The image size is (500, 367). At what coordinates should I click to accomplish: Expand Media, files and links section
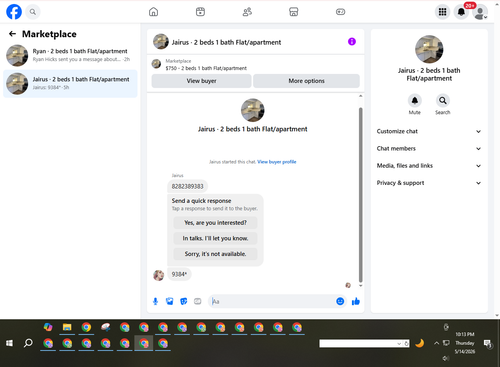pos(429,166)
